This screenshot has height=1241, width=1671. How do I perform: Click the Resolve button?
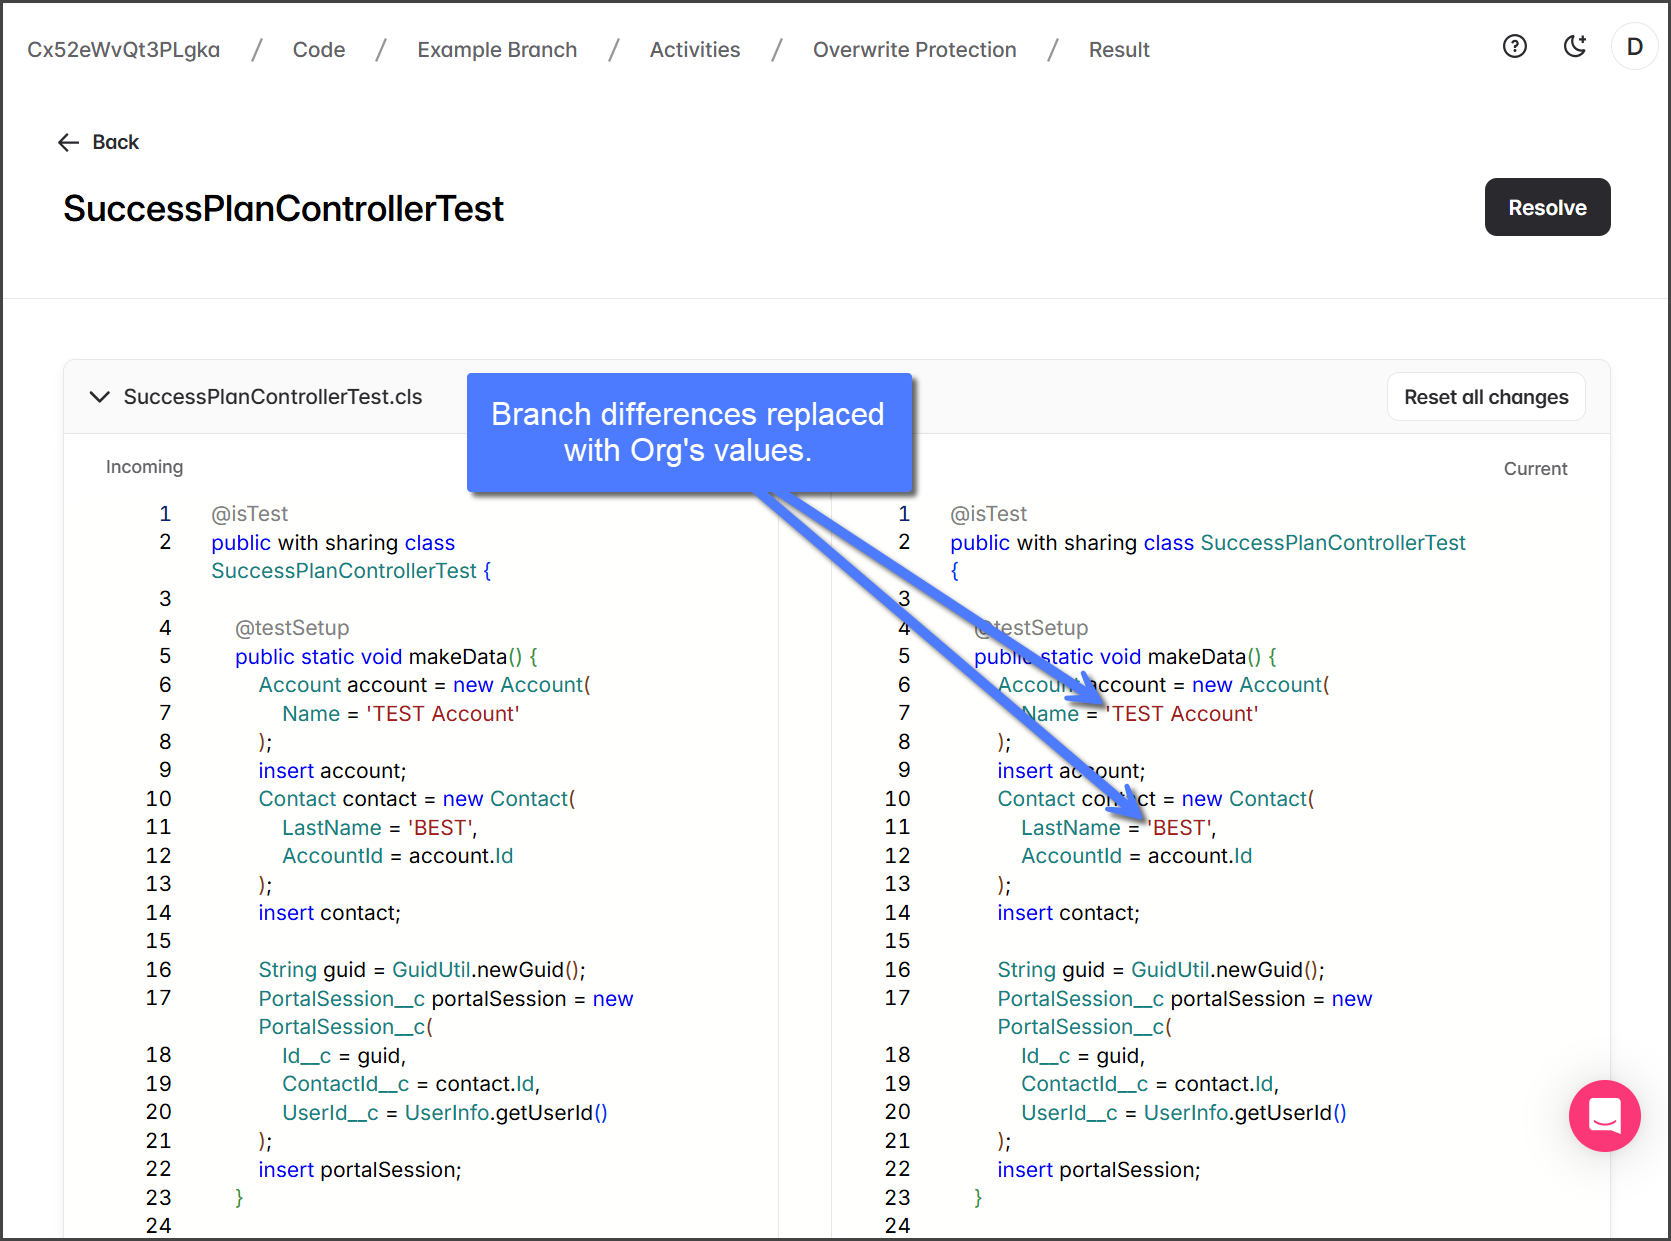pos(1546,207)
